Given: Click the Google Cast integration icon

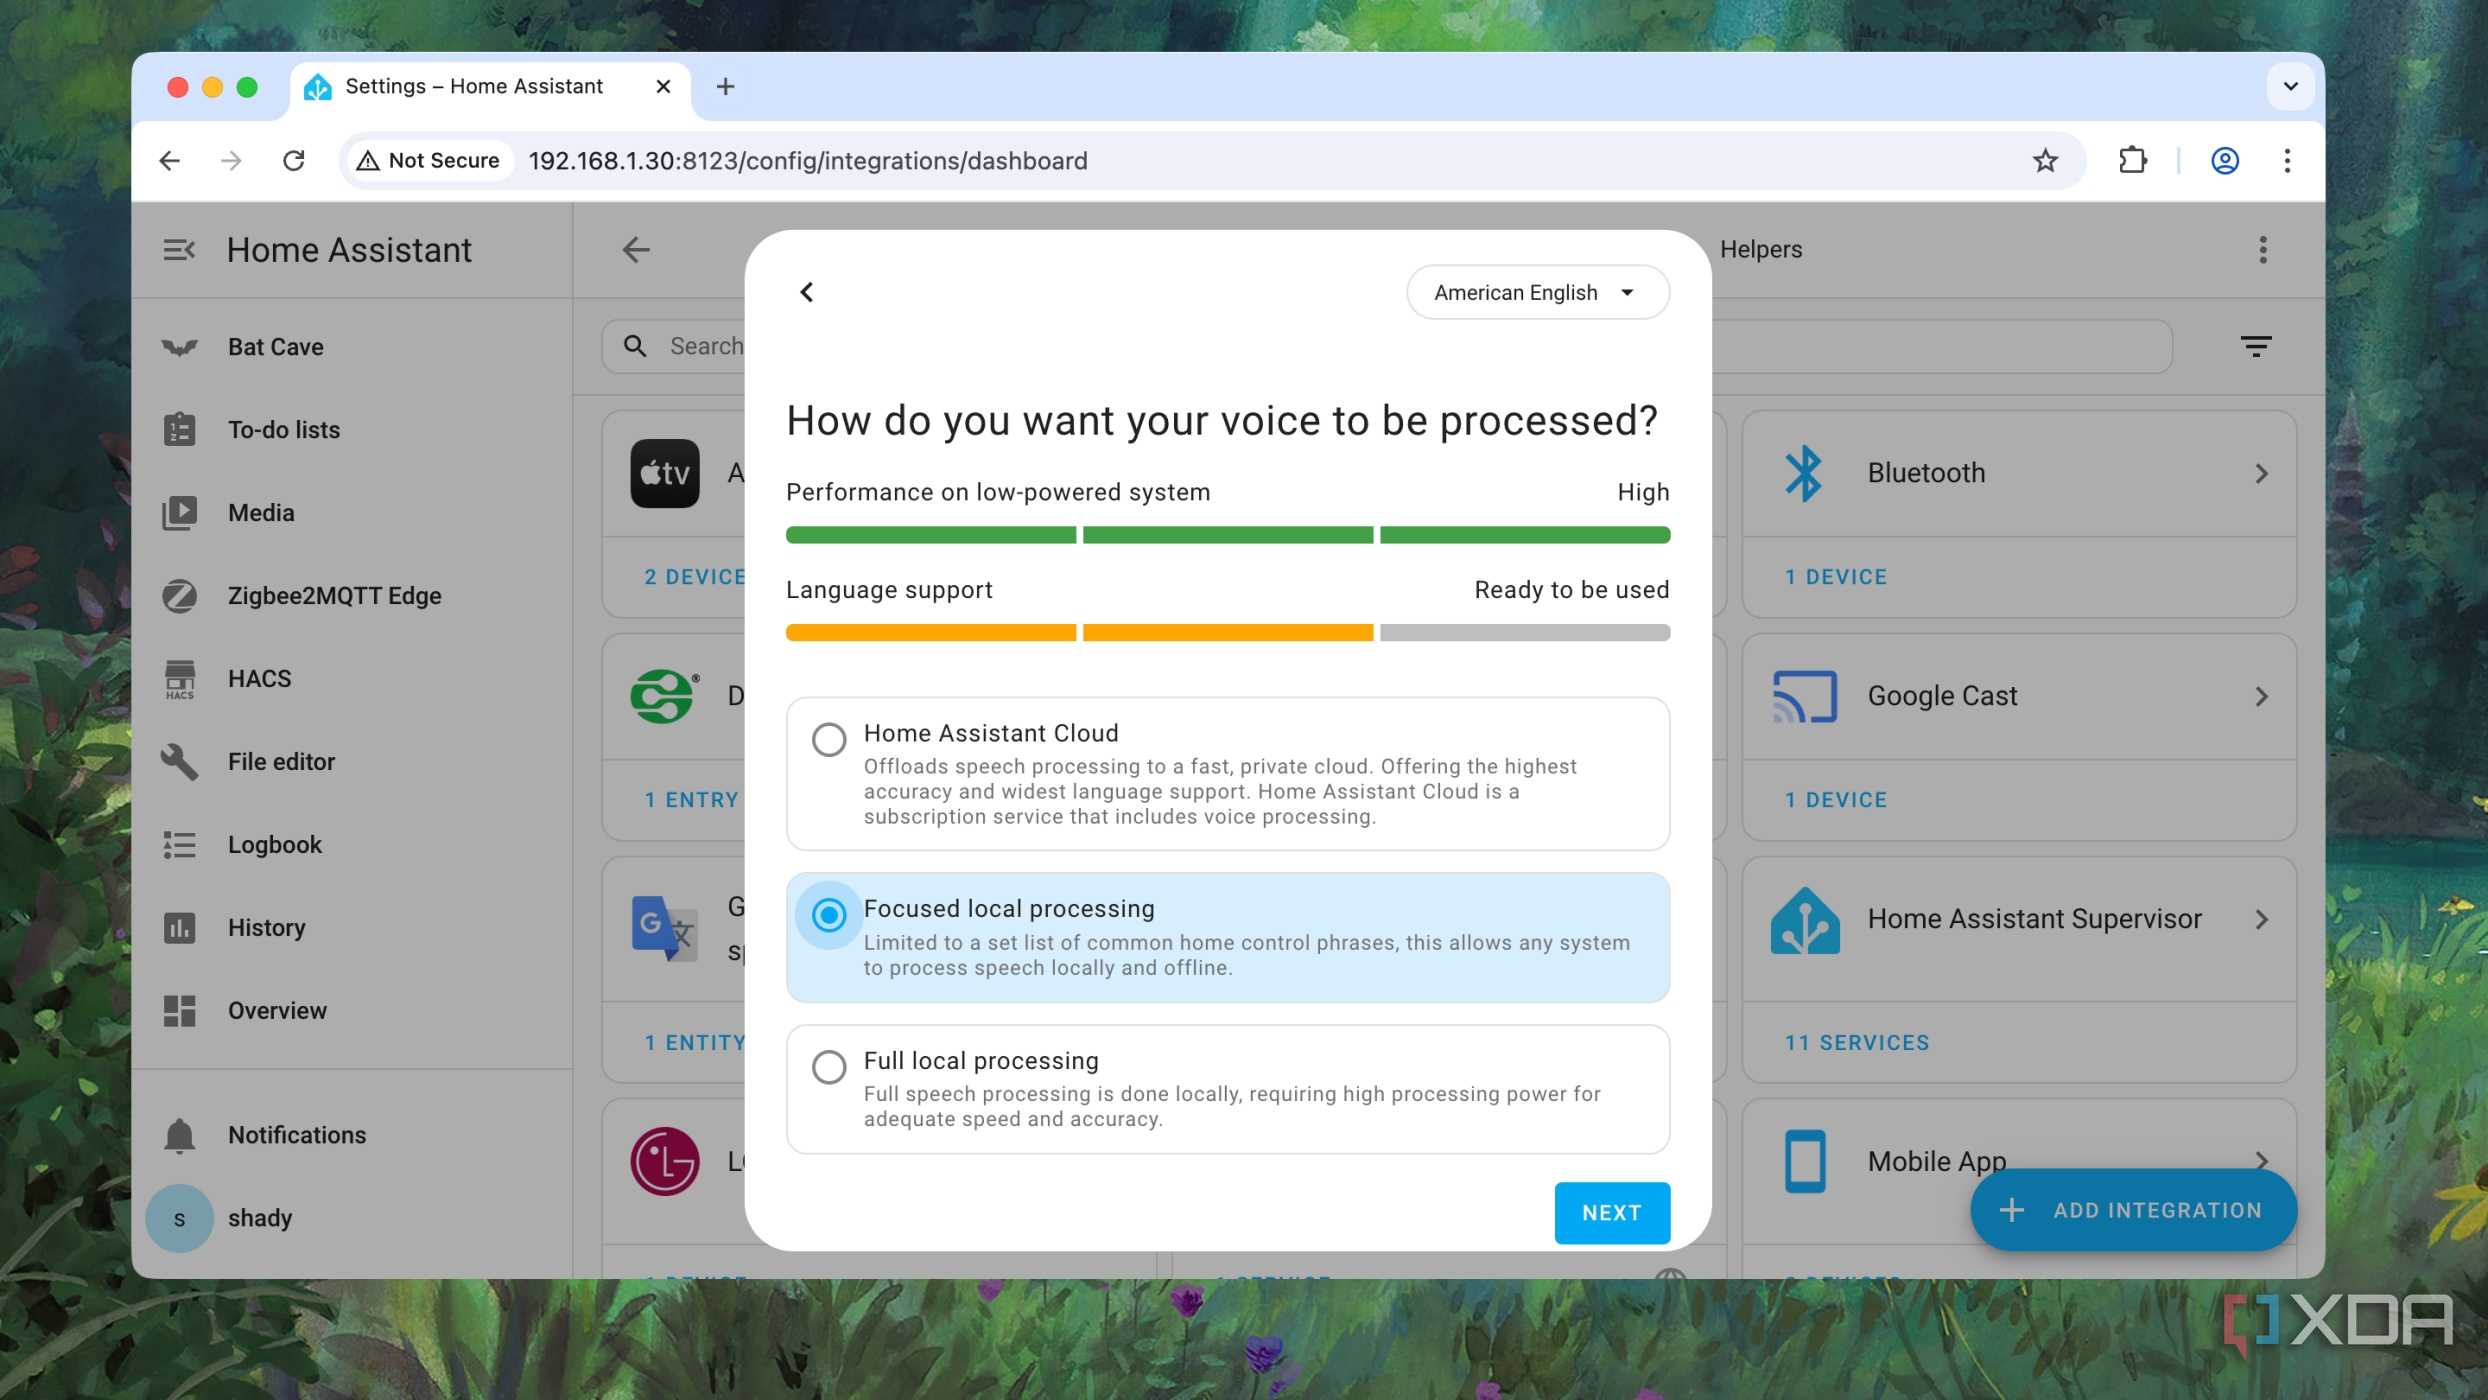Looking at the screenshot, I should 1805,697.
